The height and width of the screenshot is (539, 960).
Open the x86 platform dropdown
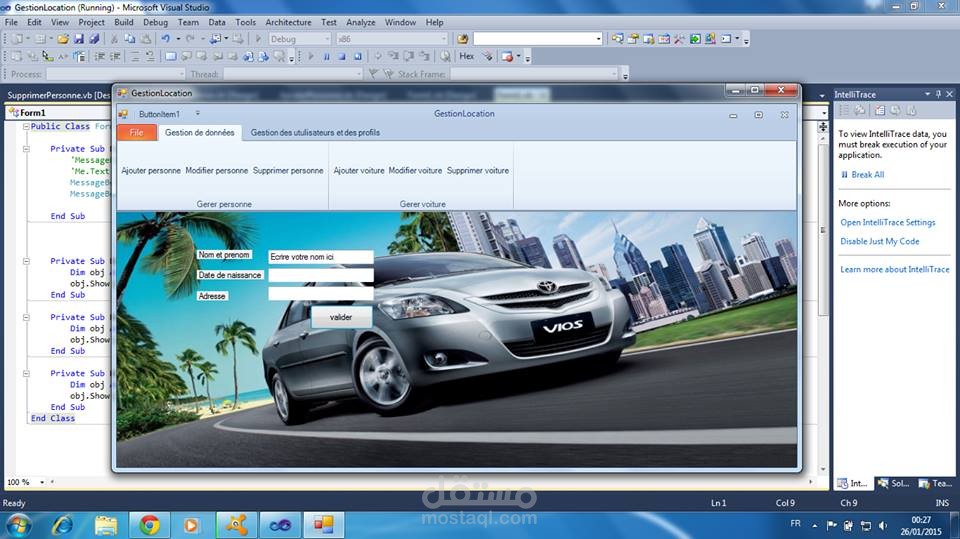tap(444, 39)
